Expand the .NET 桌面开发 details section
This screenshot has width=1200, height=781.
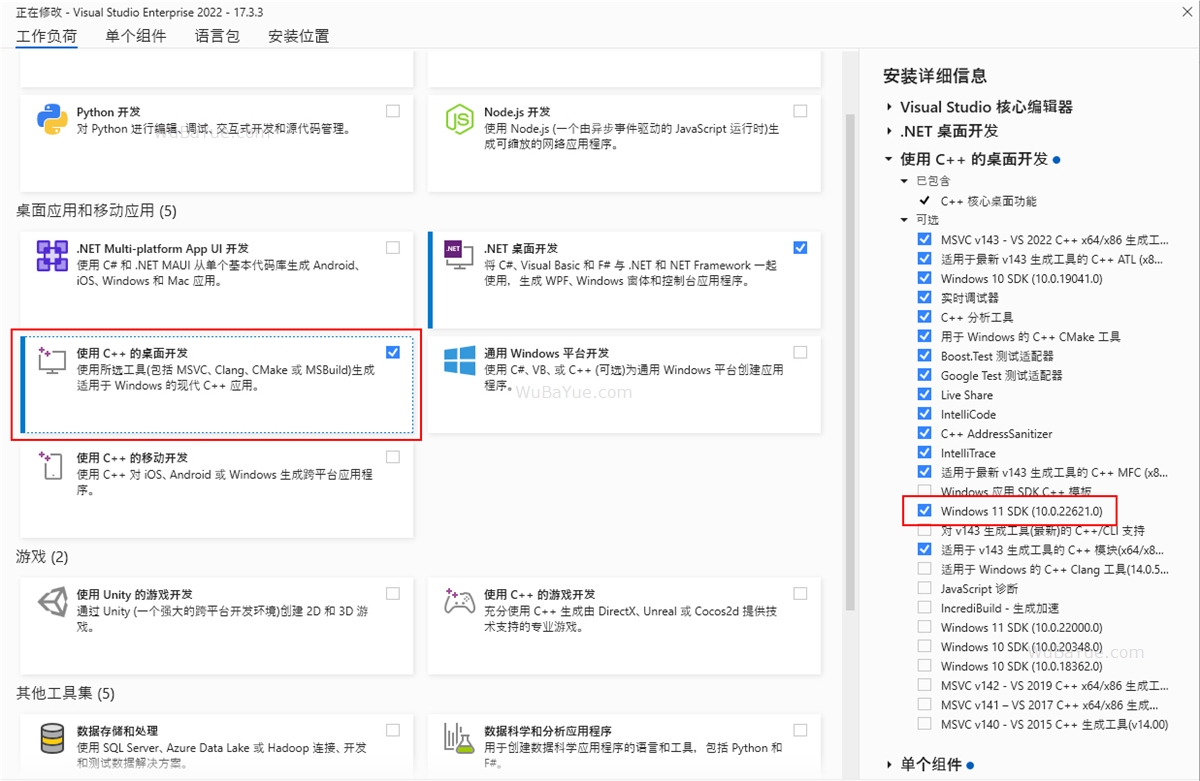[889, 131]
